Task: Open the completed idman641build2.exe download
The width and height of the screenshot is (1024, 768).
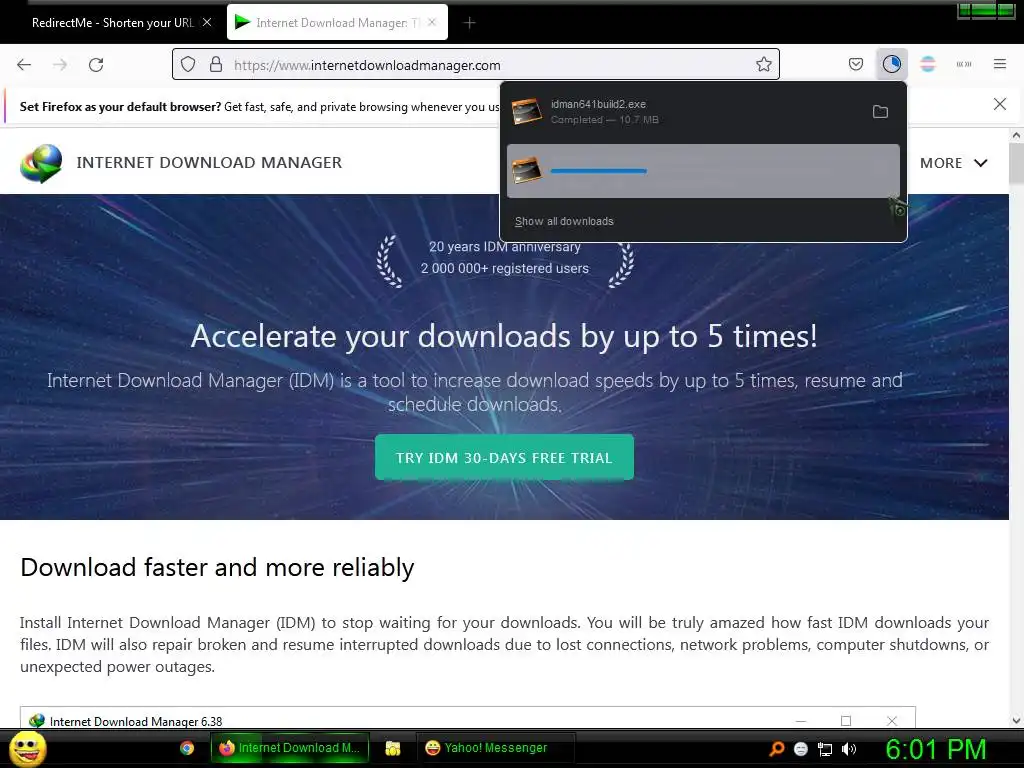Action: click(686, 112)
